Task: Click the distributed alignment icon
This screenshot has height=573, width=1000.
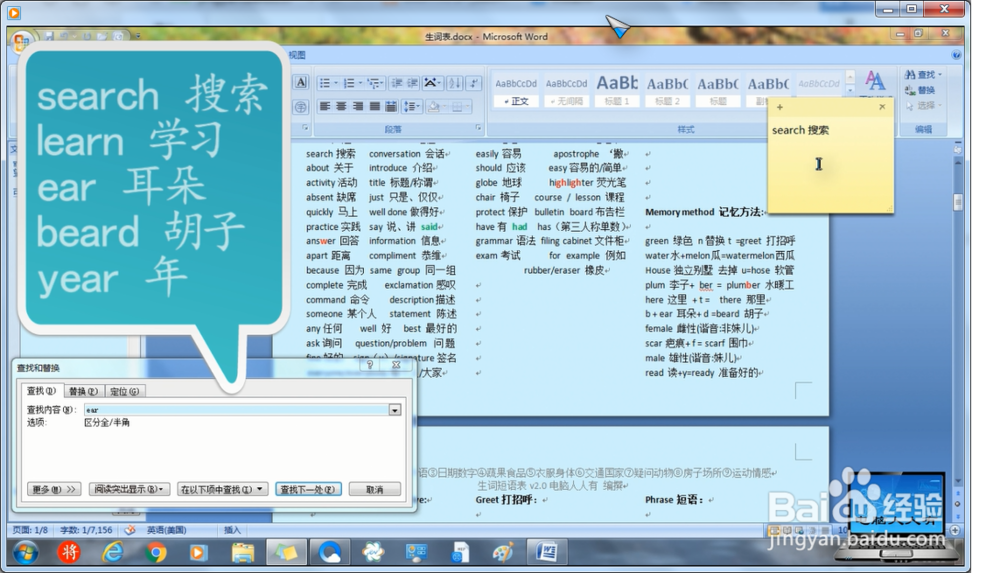Action: pyautogui.click(x=390, y=106)
